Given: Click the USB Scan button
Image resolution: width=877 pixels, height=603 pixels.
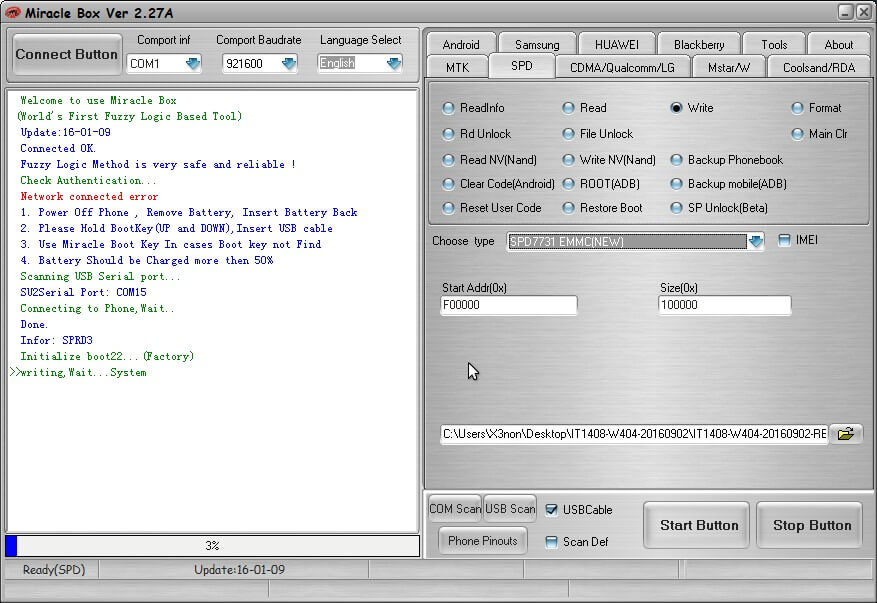Looking at the screenshot, I should [510, 508].
